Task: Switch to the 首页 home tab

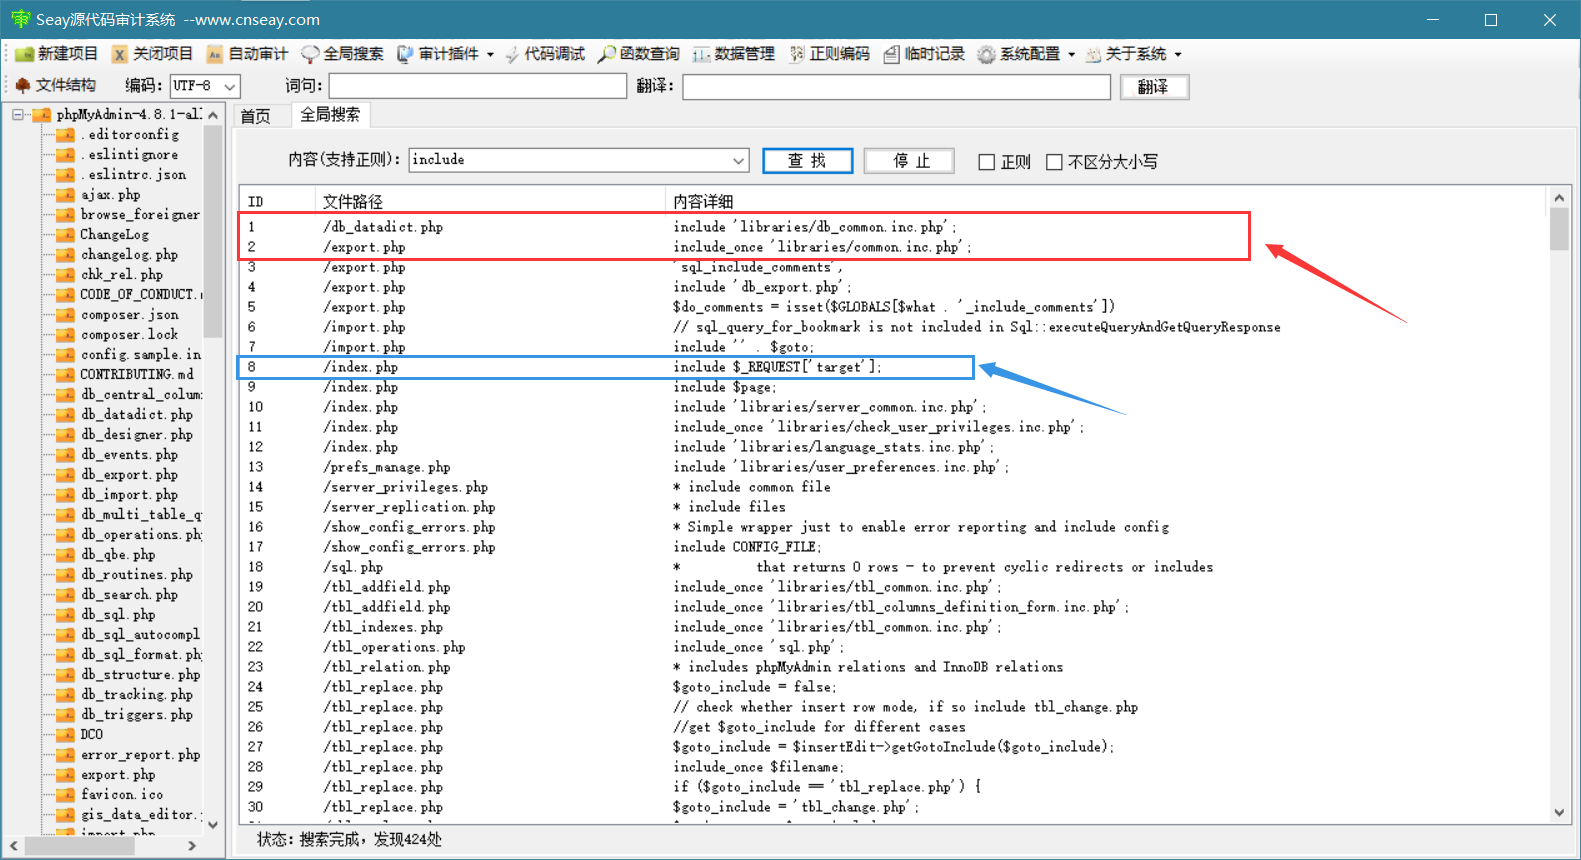Action: click(x=256, y=116)
